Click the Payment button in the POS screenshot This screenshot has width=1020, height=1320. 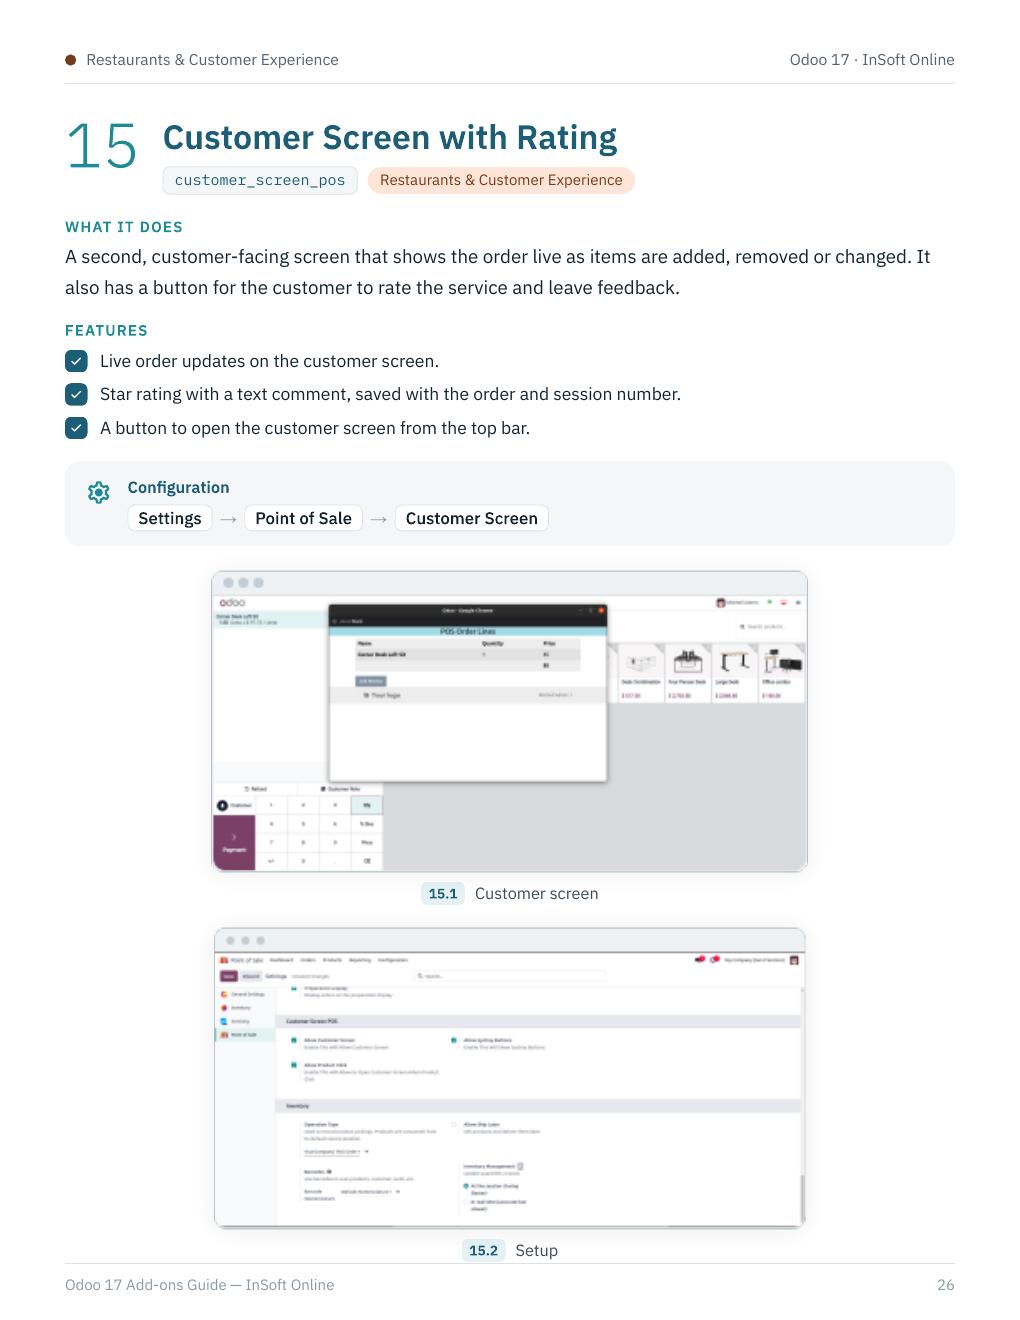234,843
